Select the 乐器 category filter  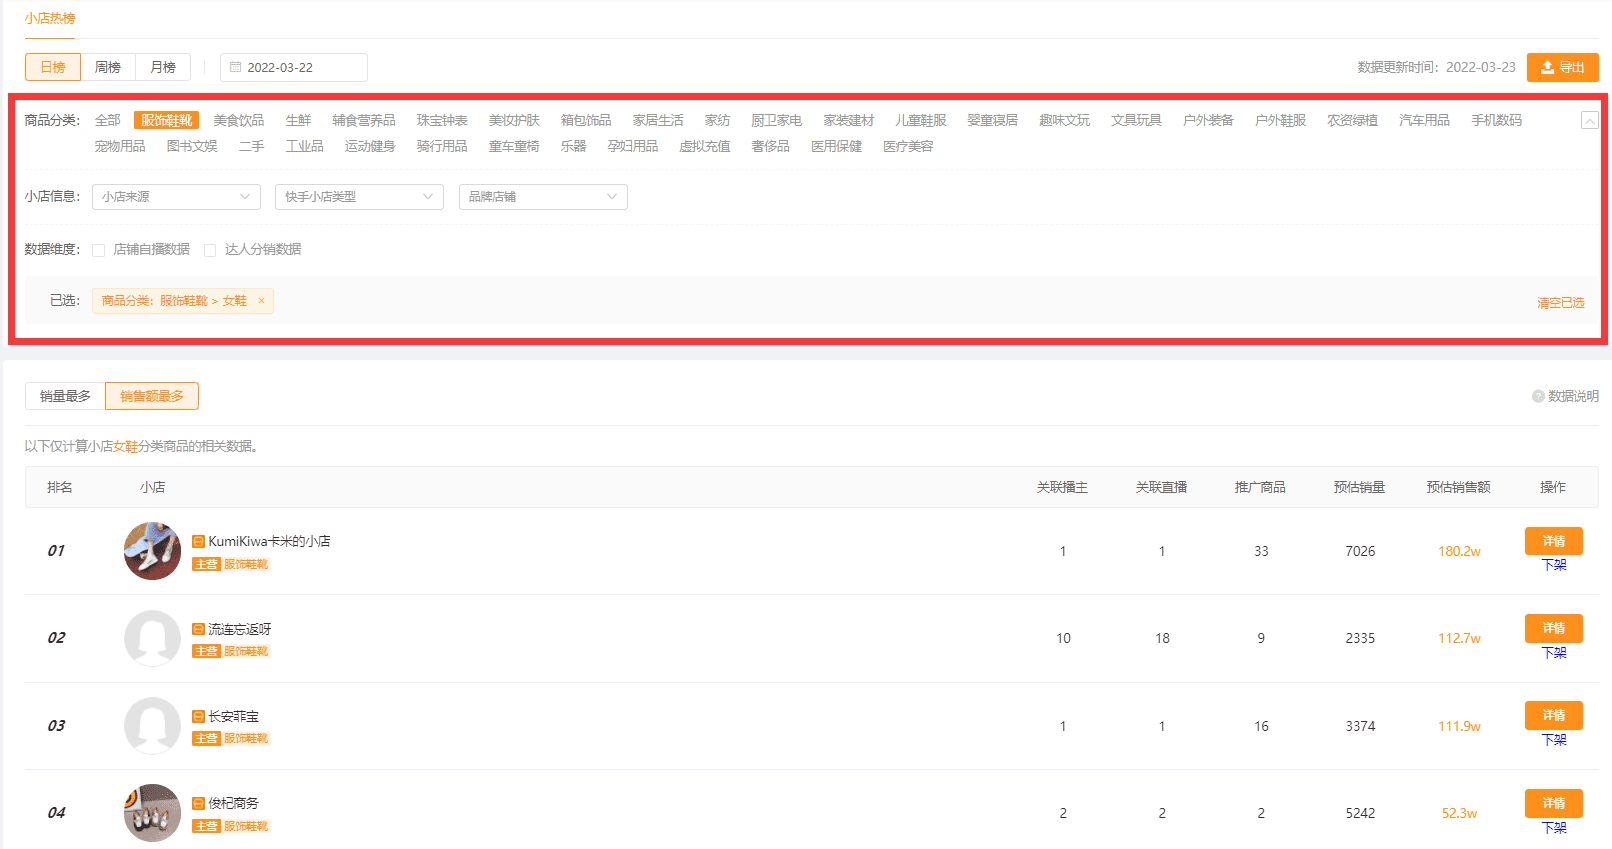(574, 146)
